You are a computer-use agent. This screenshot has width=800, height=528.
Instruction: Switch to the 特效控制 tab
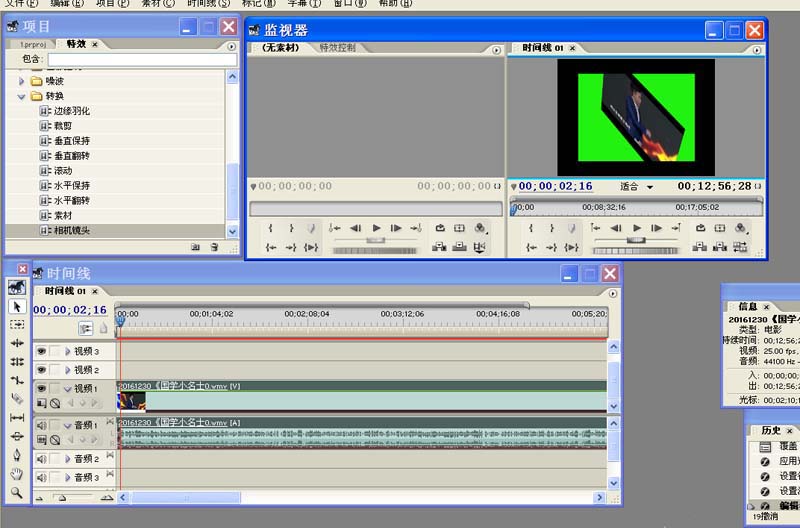click(338, 48)
